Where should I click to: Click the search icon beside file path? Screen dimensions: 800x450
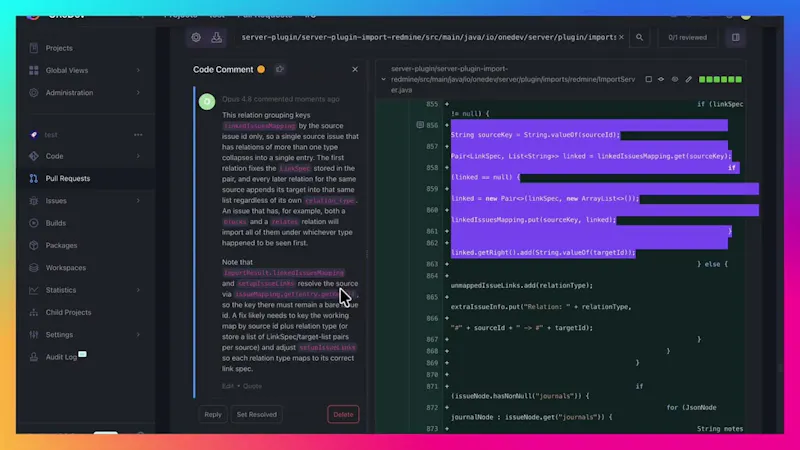coord(639,37)
